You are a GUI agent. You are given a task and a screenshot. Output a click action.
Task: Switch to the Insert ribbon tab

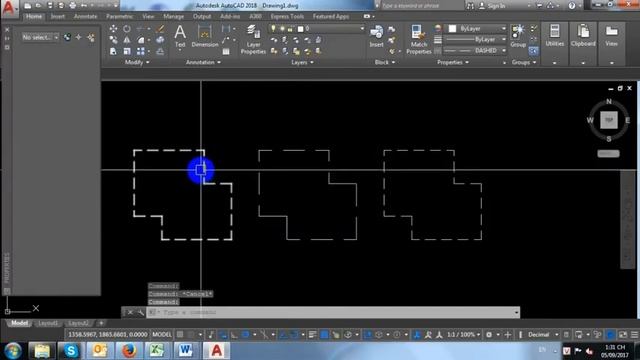click(x=58, y=17)
